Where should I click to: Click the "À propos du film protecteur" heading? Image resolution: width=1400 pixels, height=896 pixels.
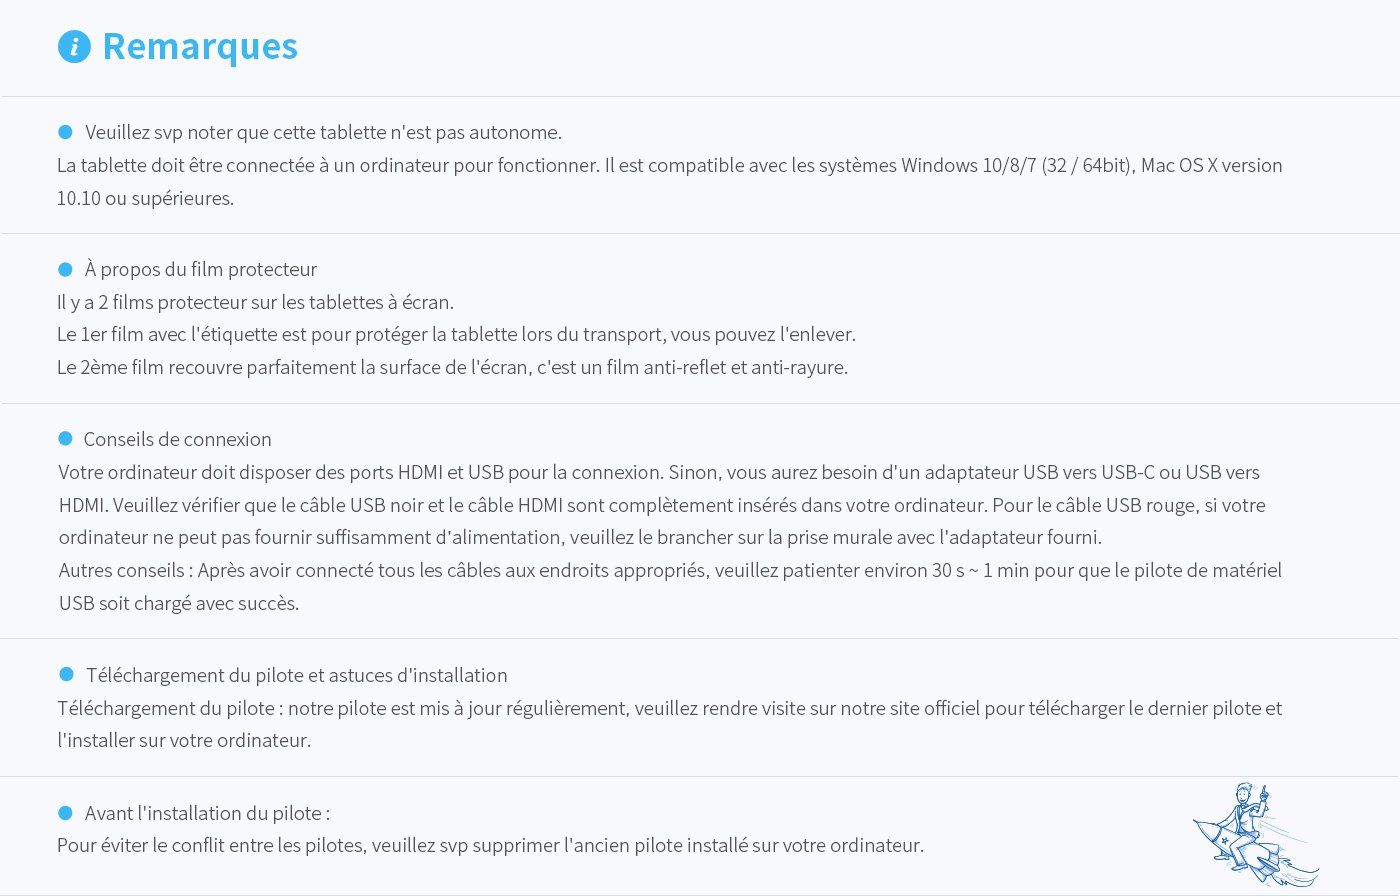click(201, 269)
